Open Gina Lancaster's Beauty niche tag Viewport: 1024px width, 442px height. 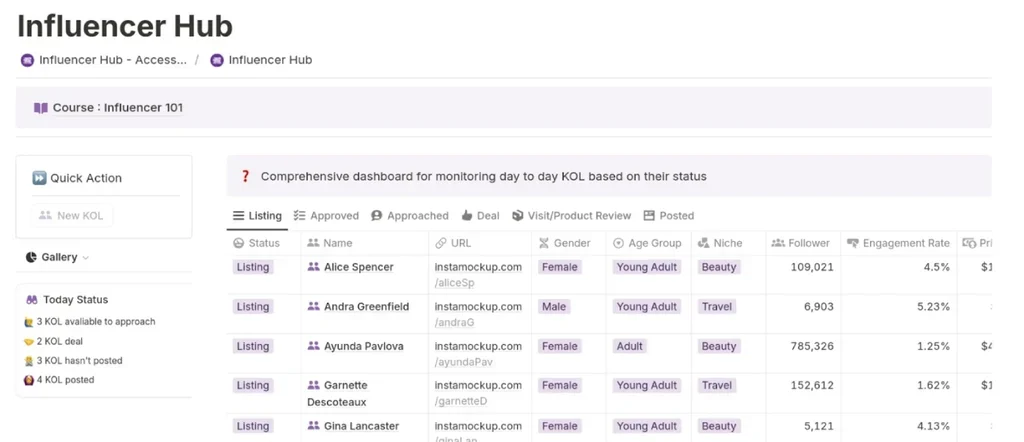pyautogui.click(x=718, y=426)
